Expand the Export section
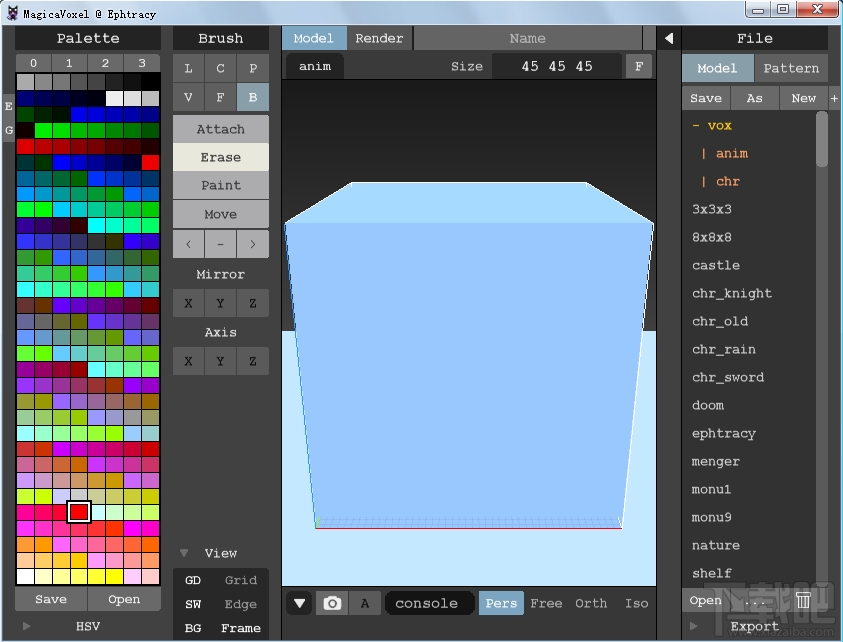This screenshot has width=843, height=642. pyautogui.click(x=693, y=626)
